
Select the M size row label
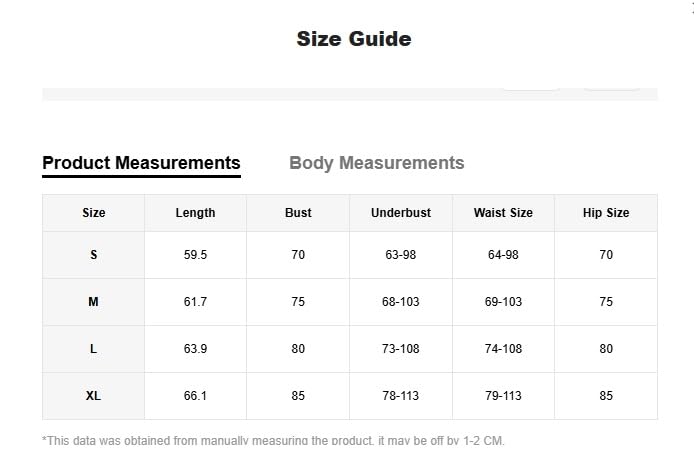tap(93, 302)
